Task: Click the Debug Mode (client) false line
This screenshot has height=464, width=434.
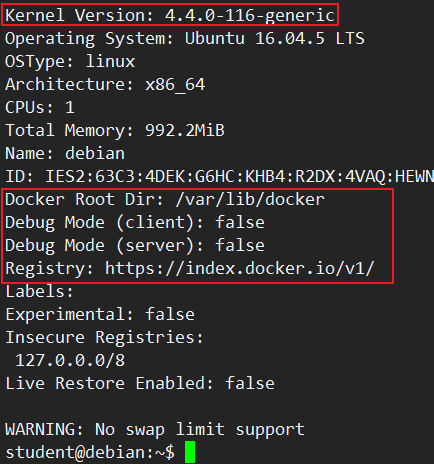Action: [x=135, y=222]
